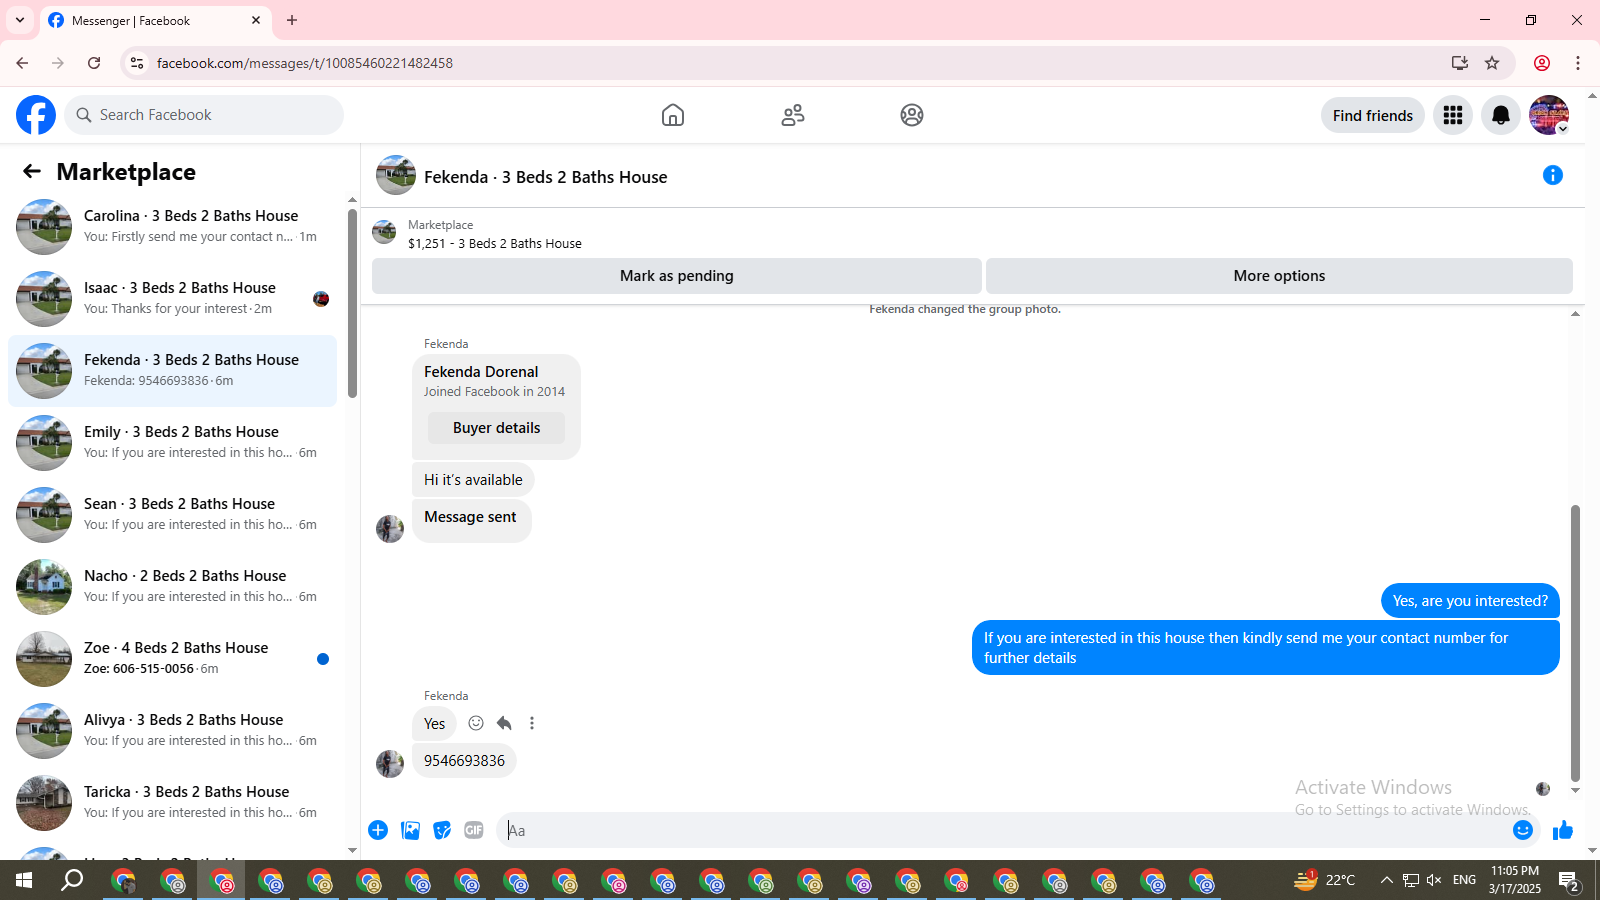Open the emoji picker in message box
1600x900 pixels.
(1523, 830)
